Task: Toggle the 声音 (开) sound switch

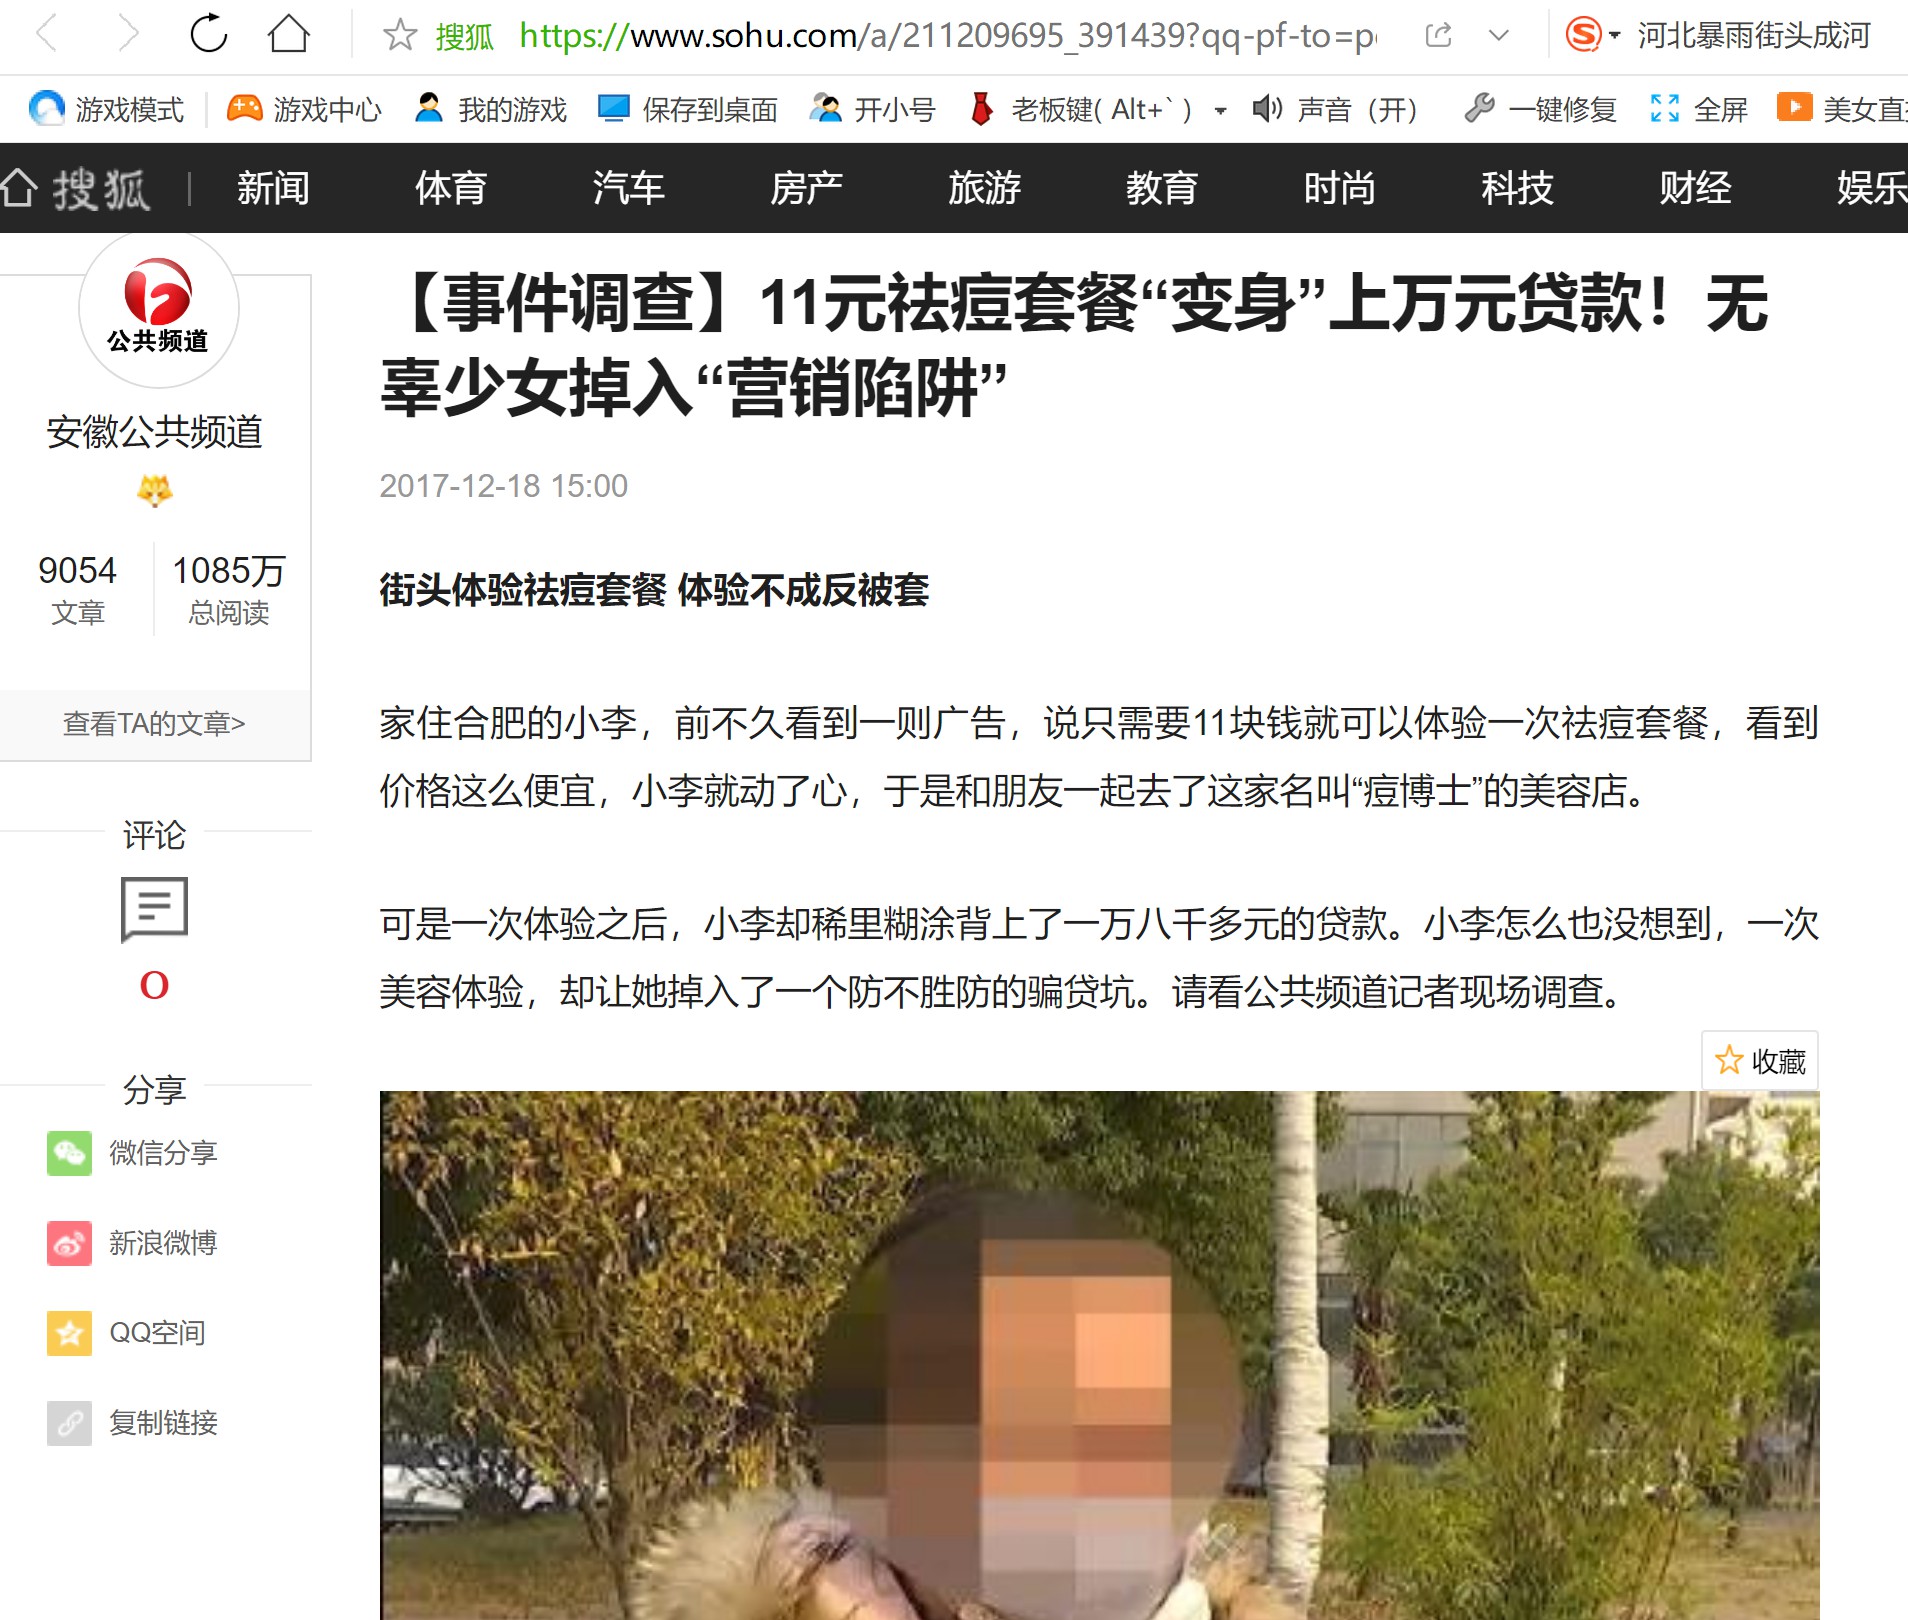Action: click(1335, 109)
